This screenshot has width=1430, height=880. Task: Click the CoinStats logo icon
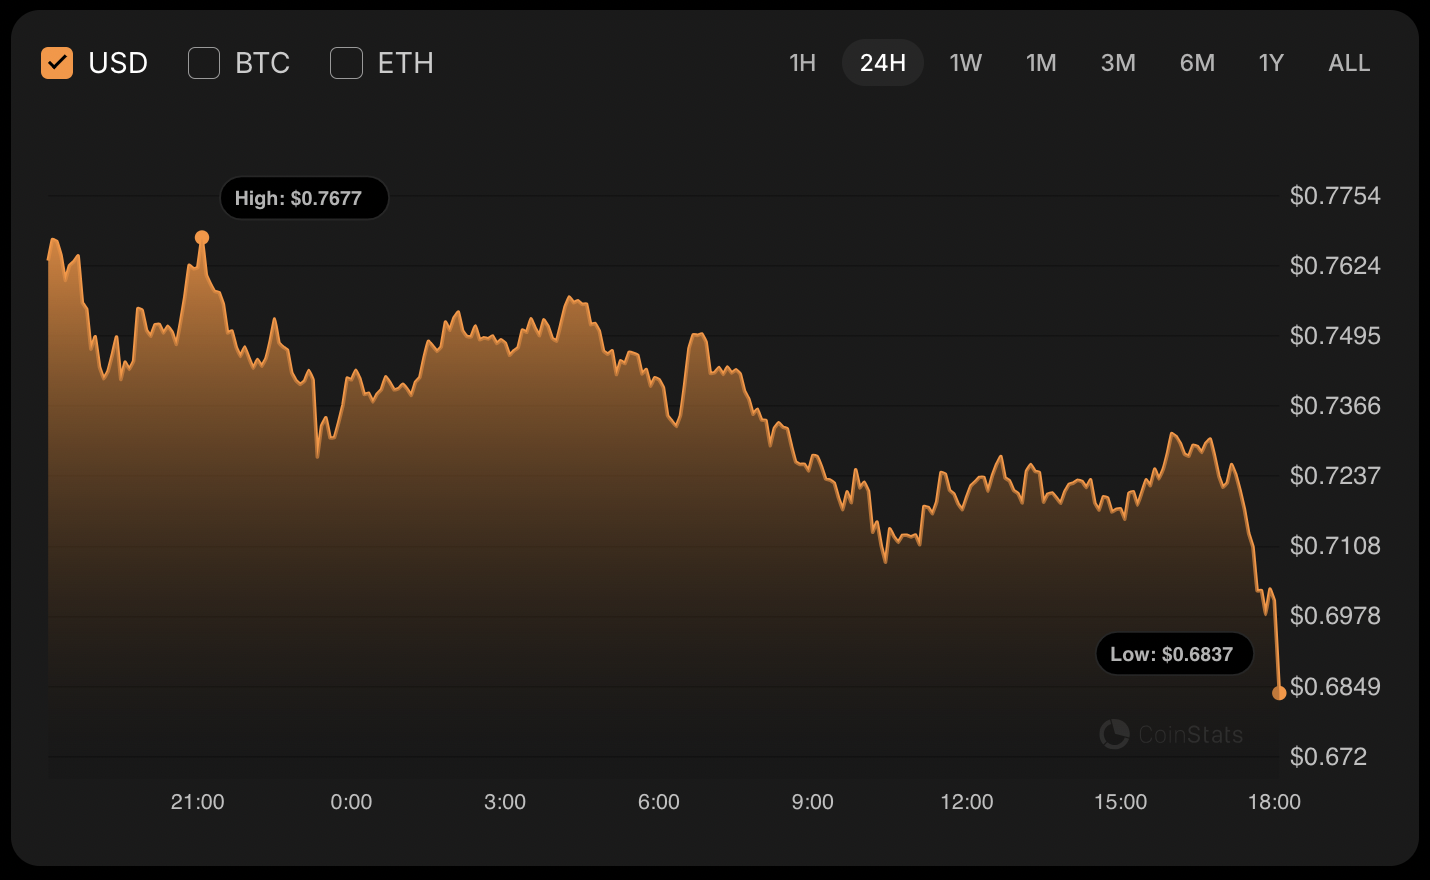point(1114,734)
